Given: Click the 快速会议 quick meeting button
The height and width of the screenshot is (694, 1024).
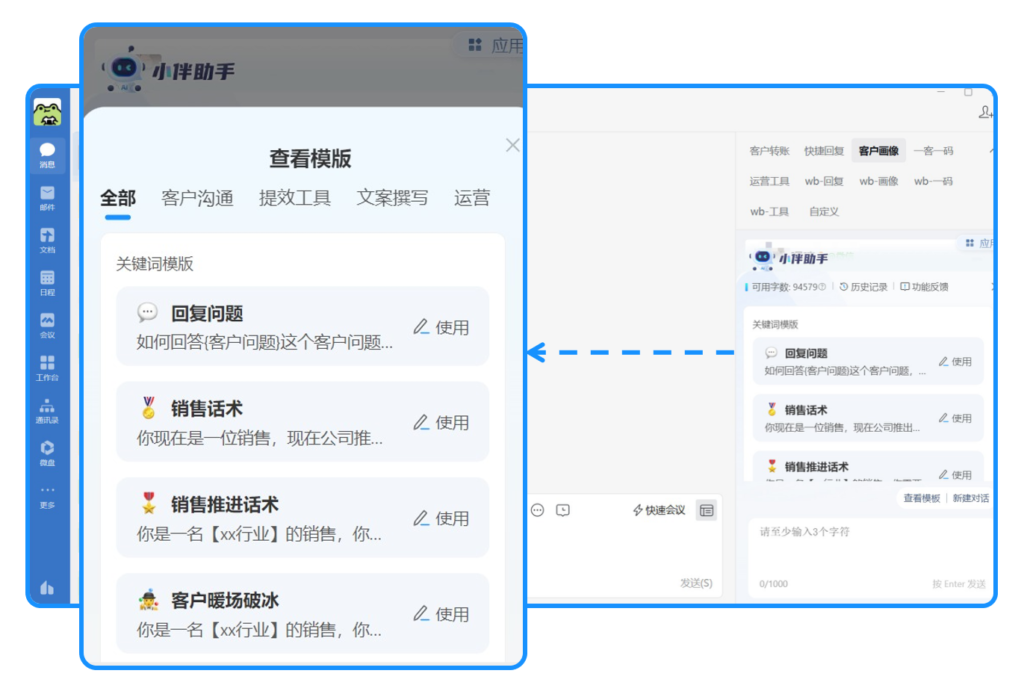Looking at the screenshot, I should click(659, 510).
